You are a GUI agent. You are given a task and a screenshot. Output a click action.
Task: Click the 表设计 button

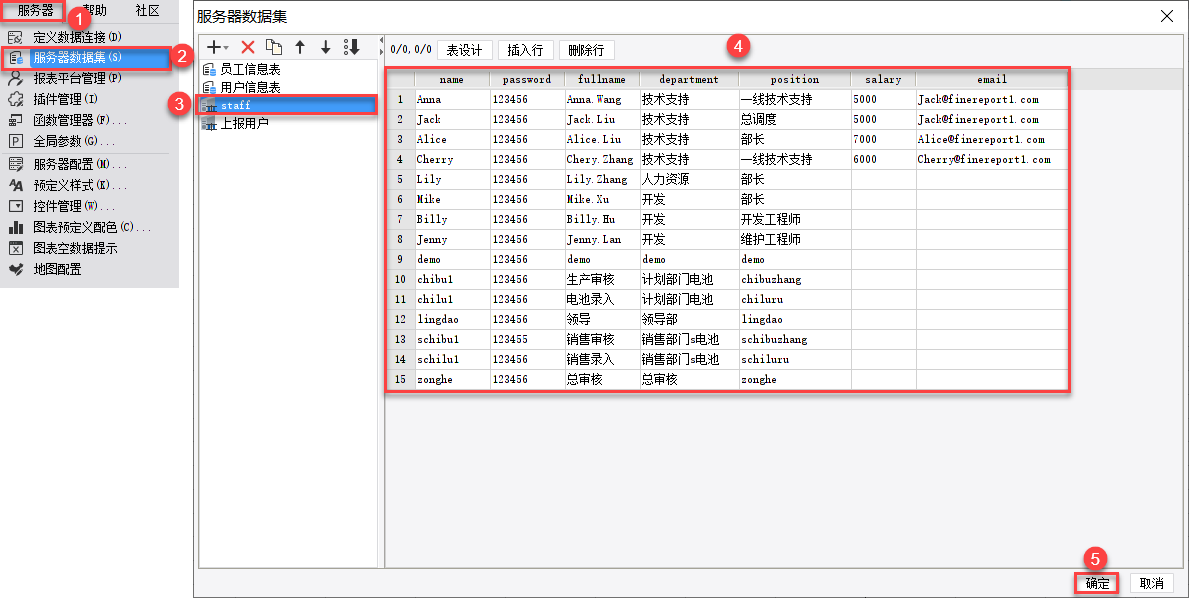point(464,50)
